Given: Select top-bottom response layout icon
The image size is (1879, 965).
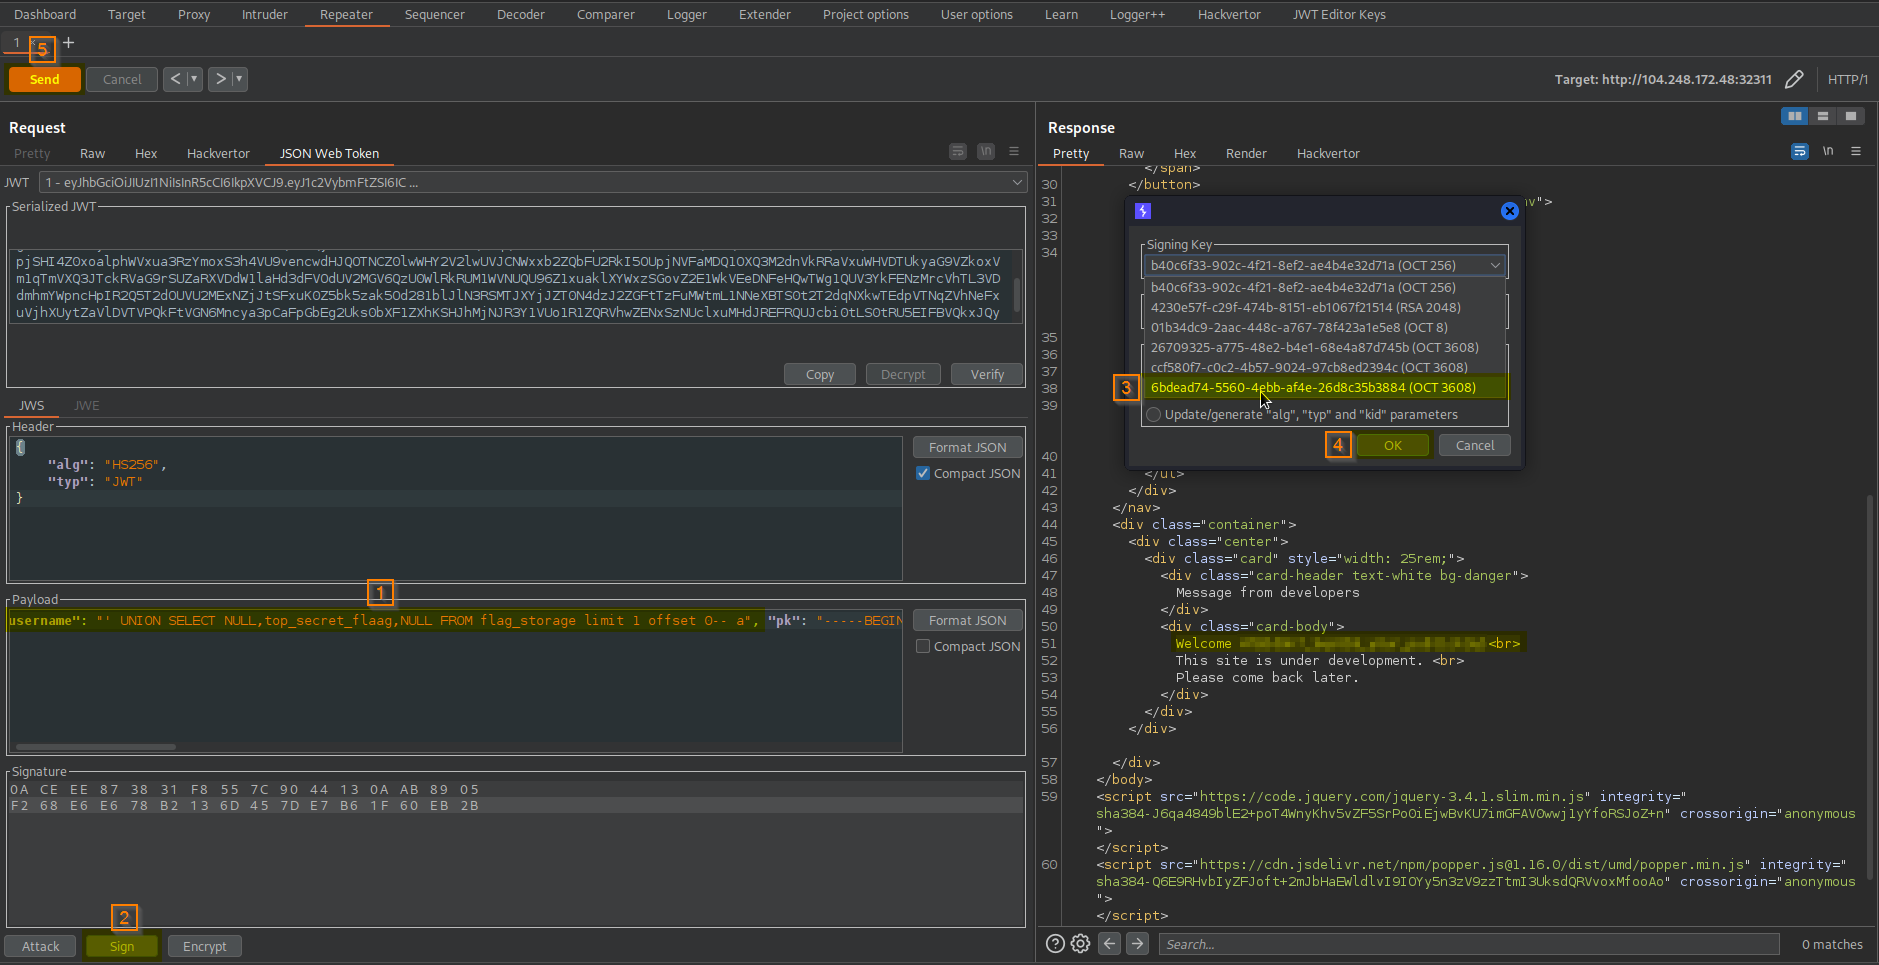Looking at the screenshot, I should tap(1823, 116).
